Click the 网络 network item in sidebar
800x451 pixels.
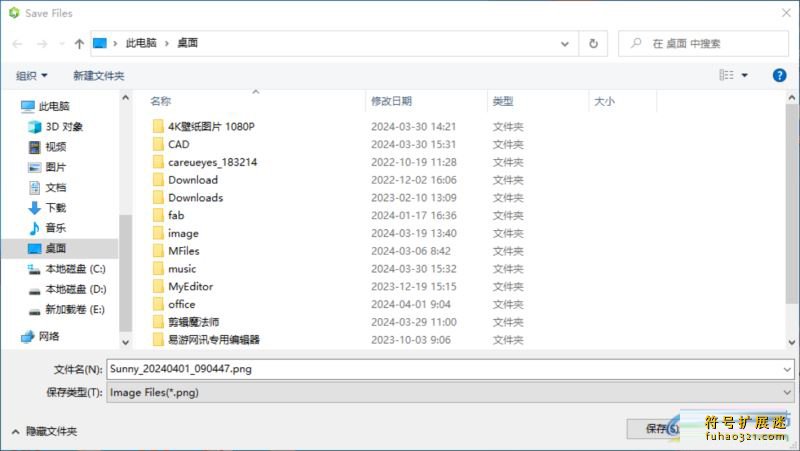(49, 336)
